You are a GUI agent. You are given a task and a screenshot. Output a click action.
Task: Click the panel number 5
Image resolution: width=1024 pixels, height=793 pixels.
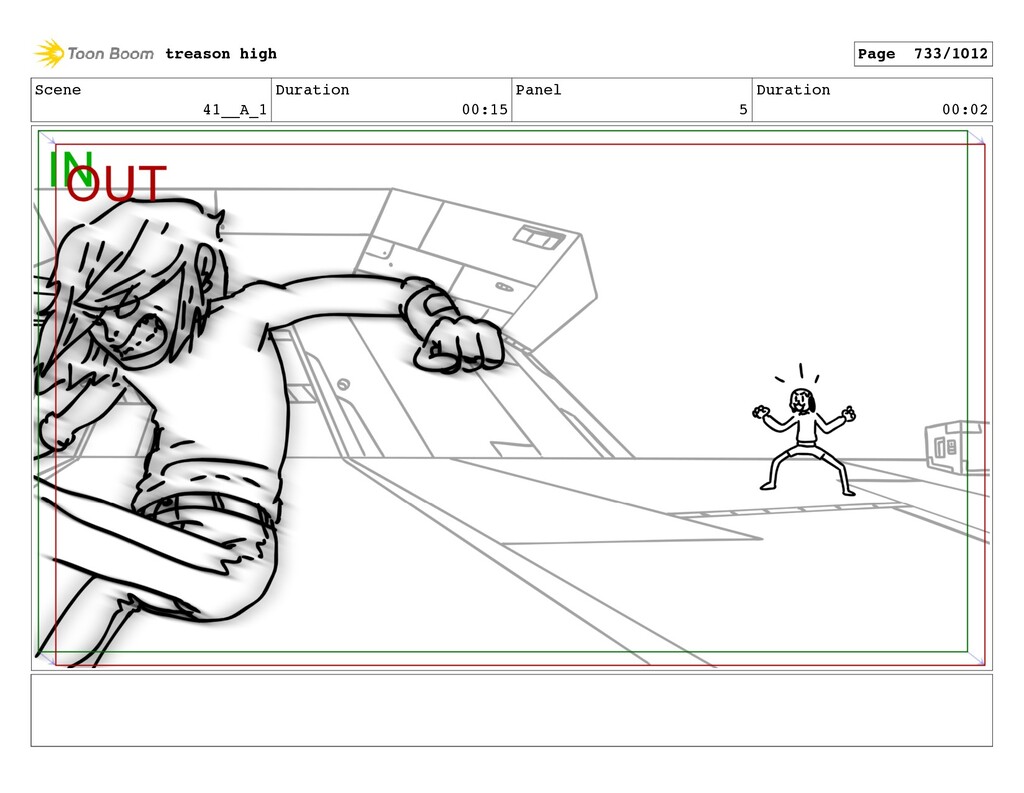pos(743,110)
